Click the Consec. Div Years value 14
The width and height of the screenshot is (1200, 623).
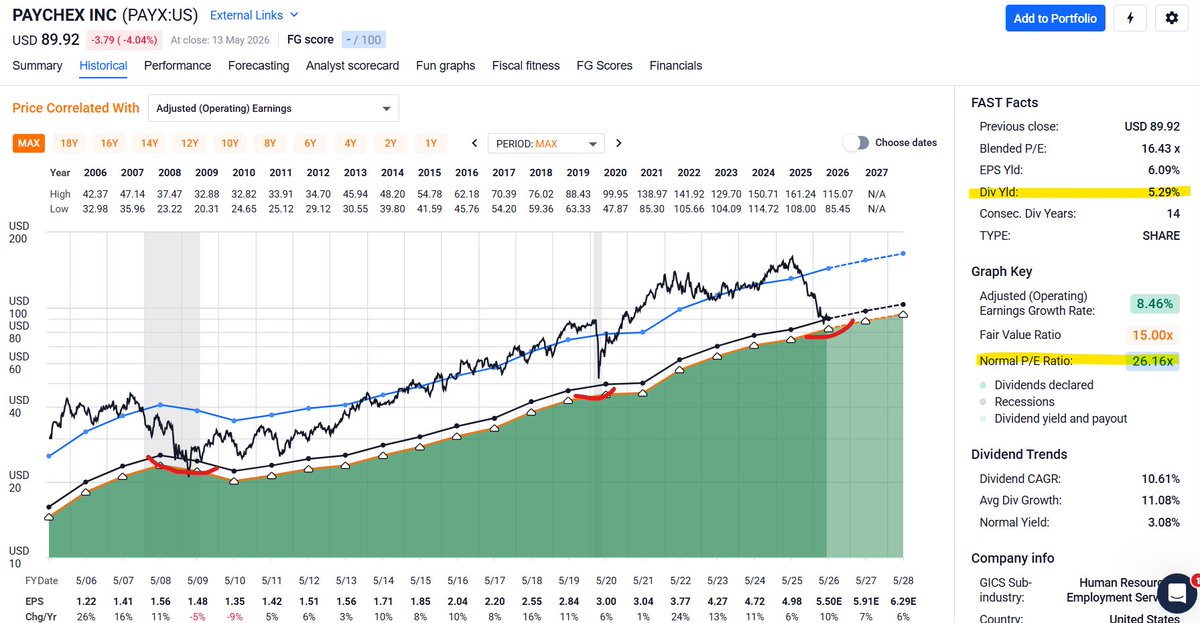[1173, 214]
